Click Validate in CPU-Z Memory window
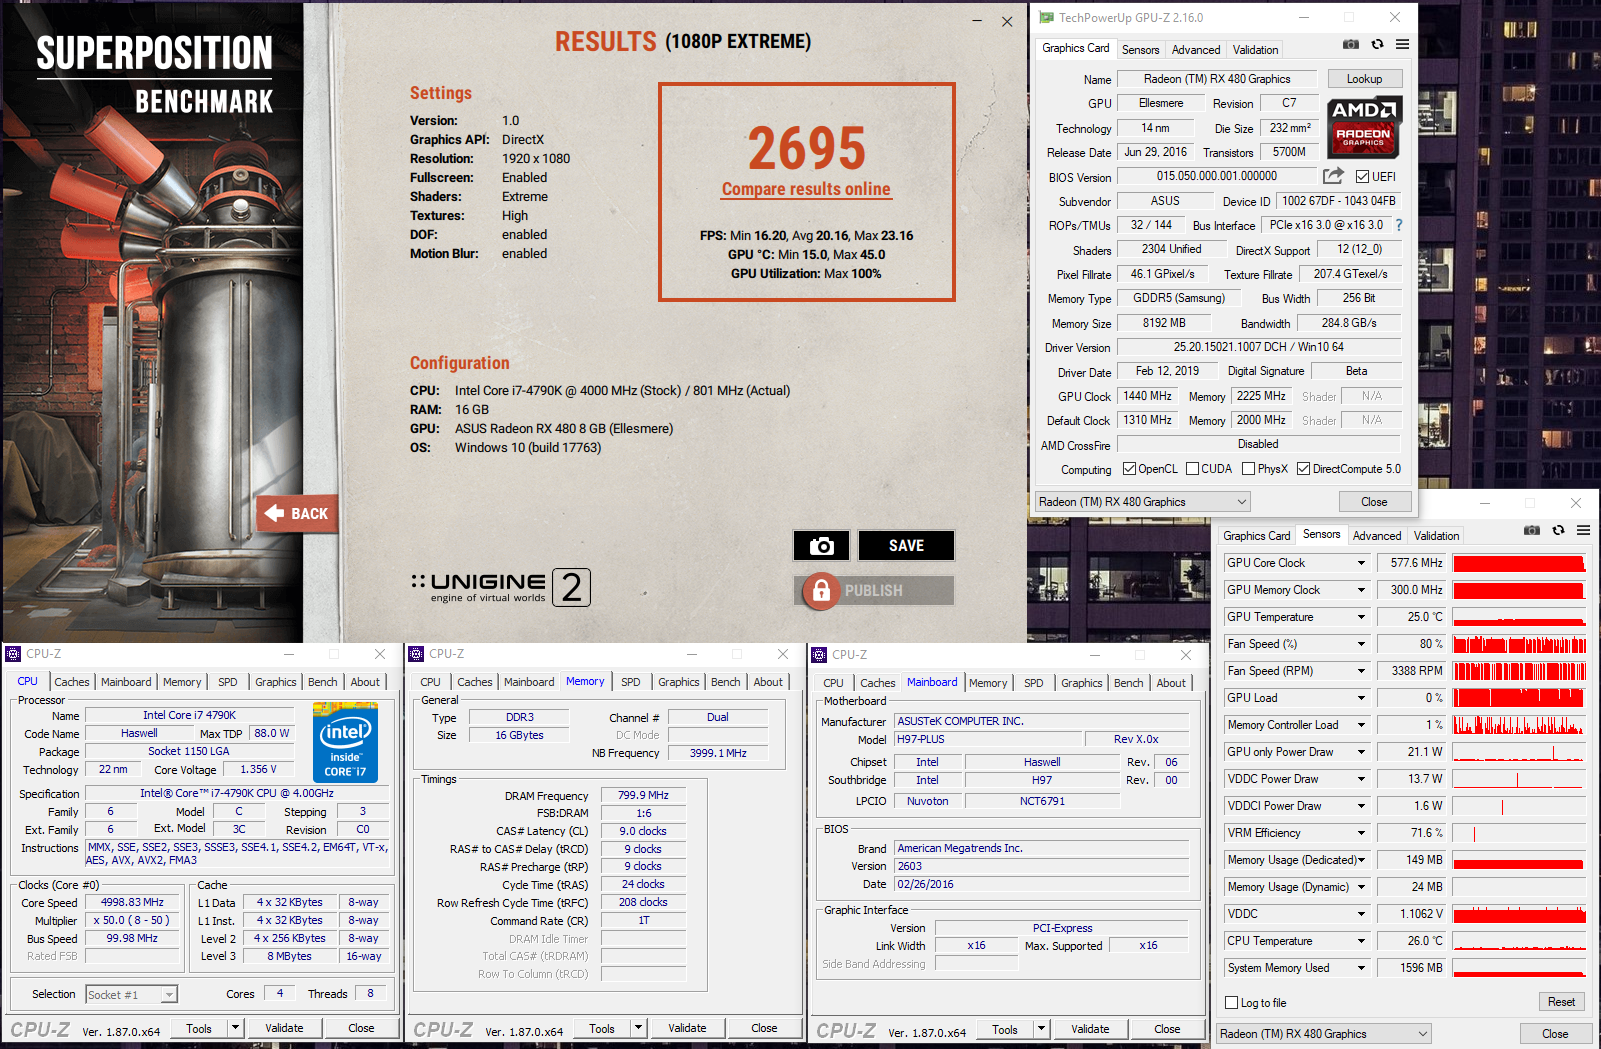 pos(687,1028)
